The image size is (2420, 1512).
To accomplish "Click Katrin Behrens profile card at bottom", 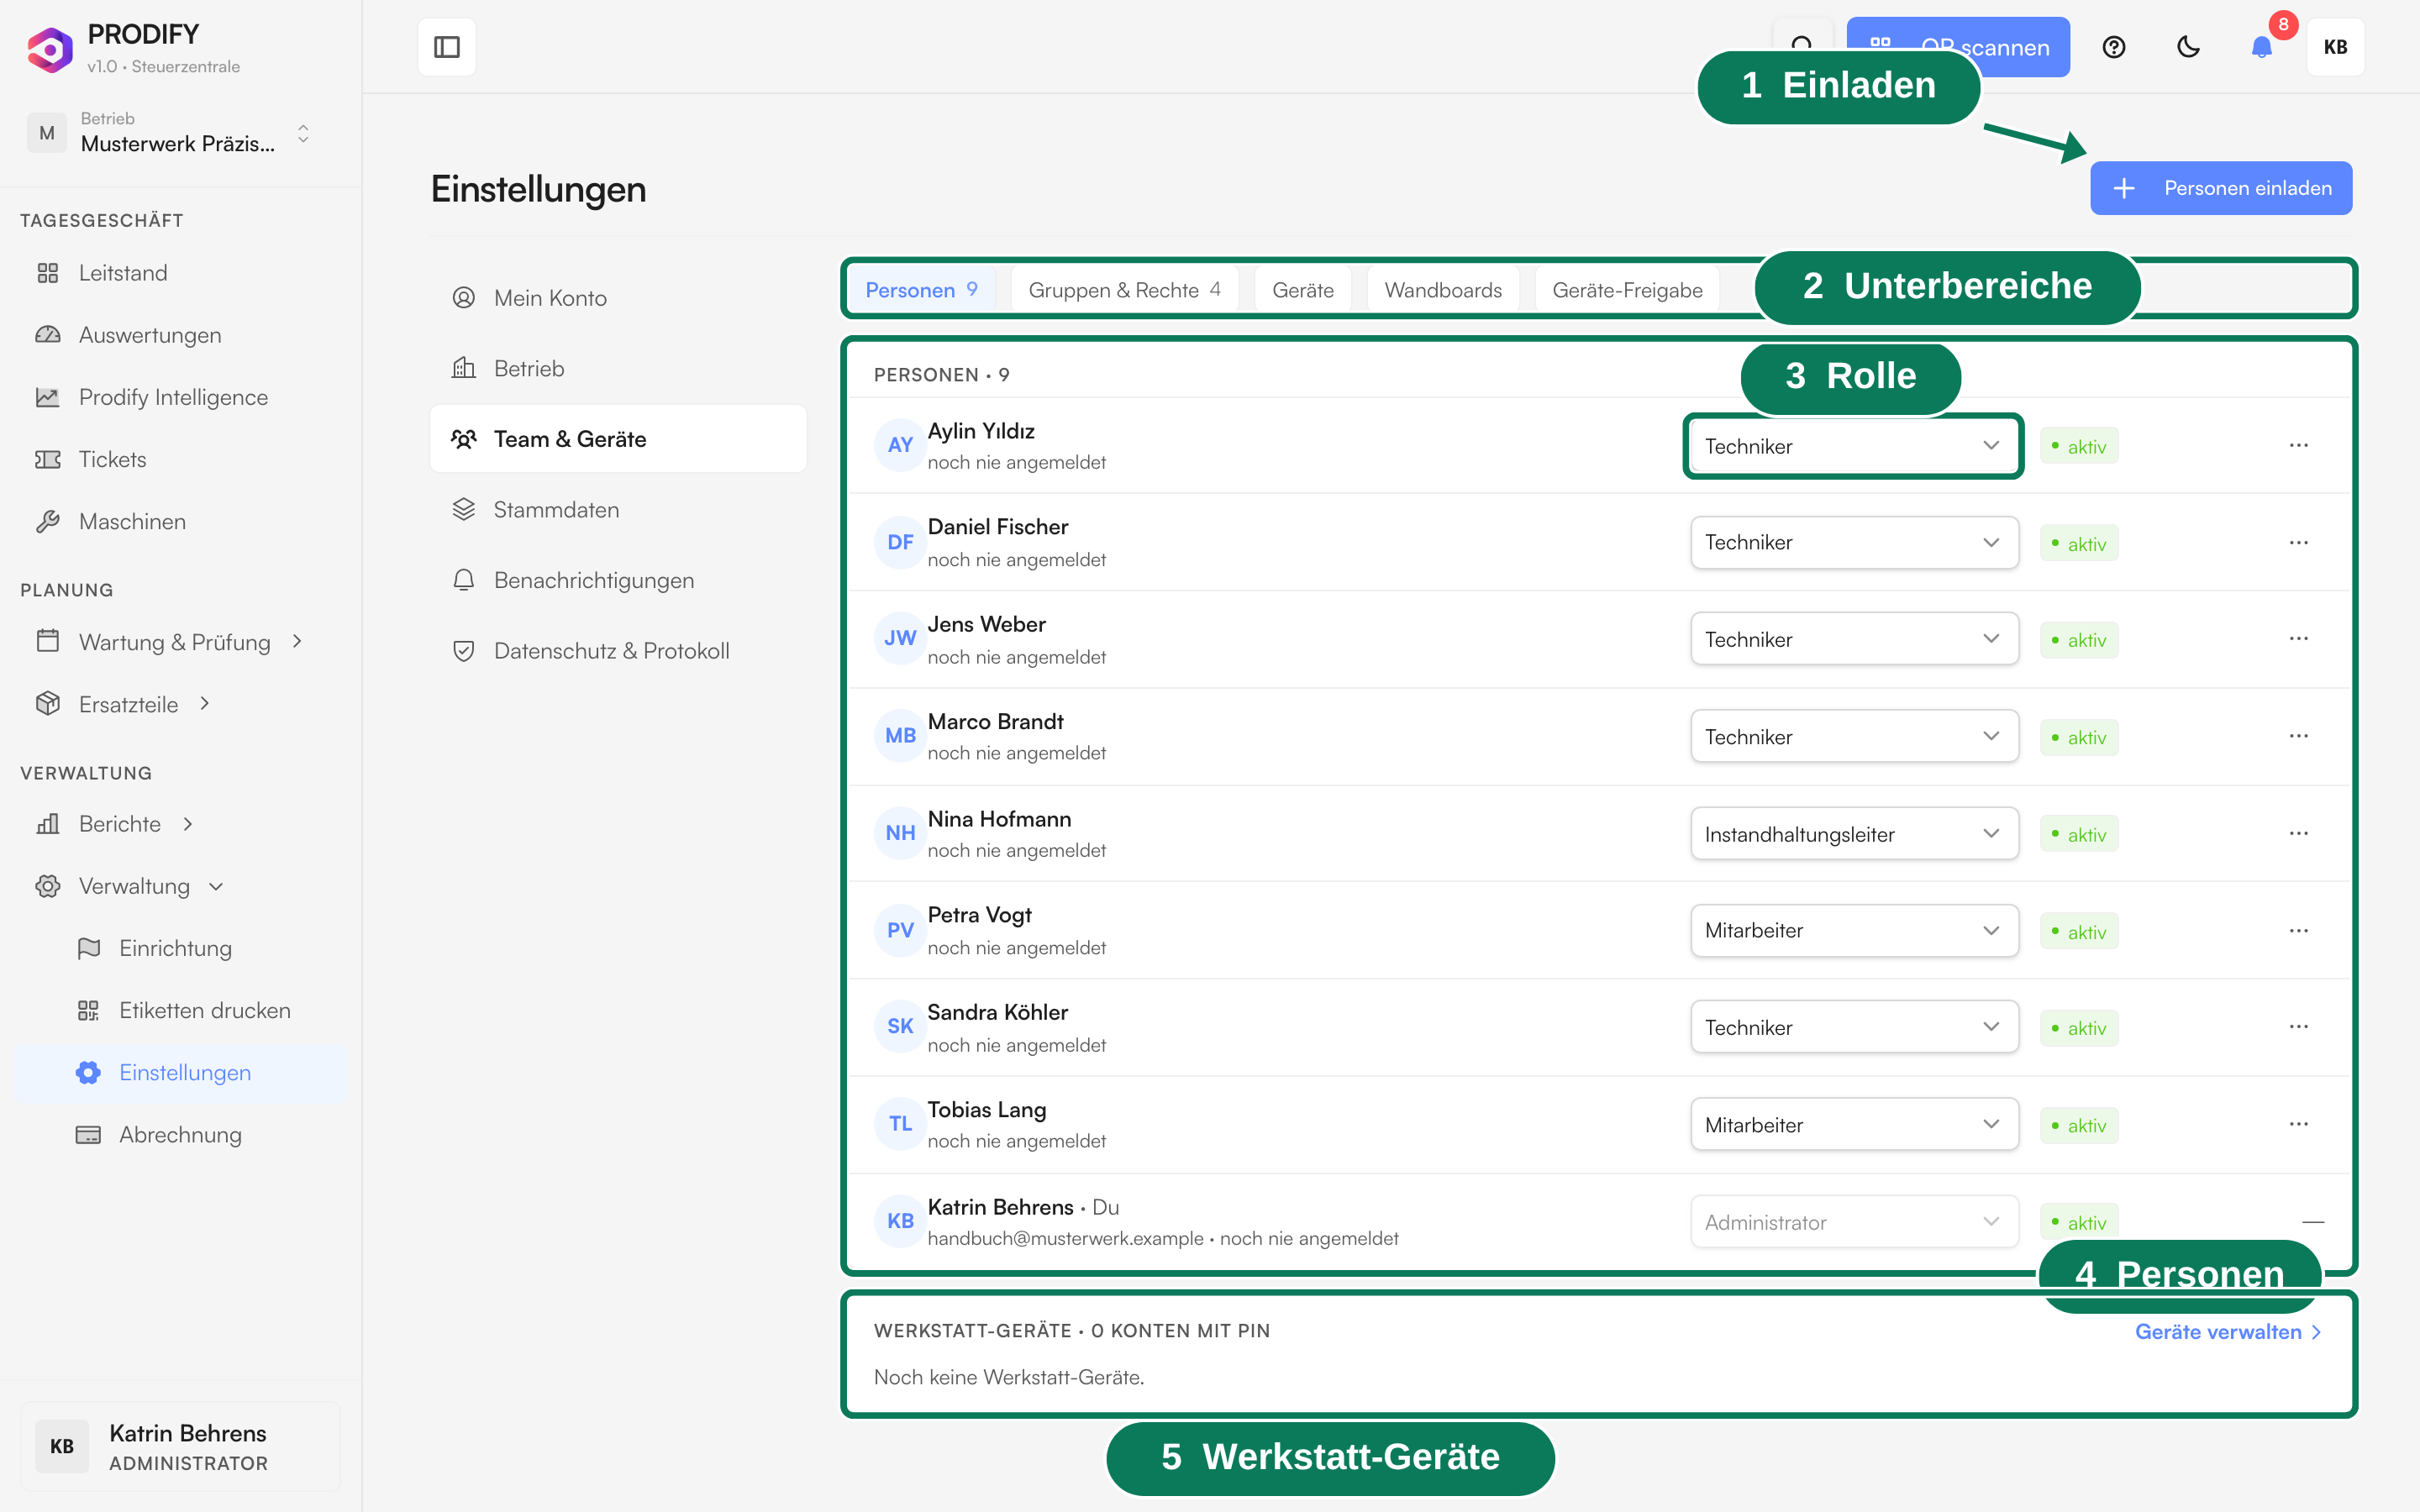I will click(x=180, y=1446).
